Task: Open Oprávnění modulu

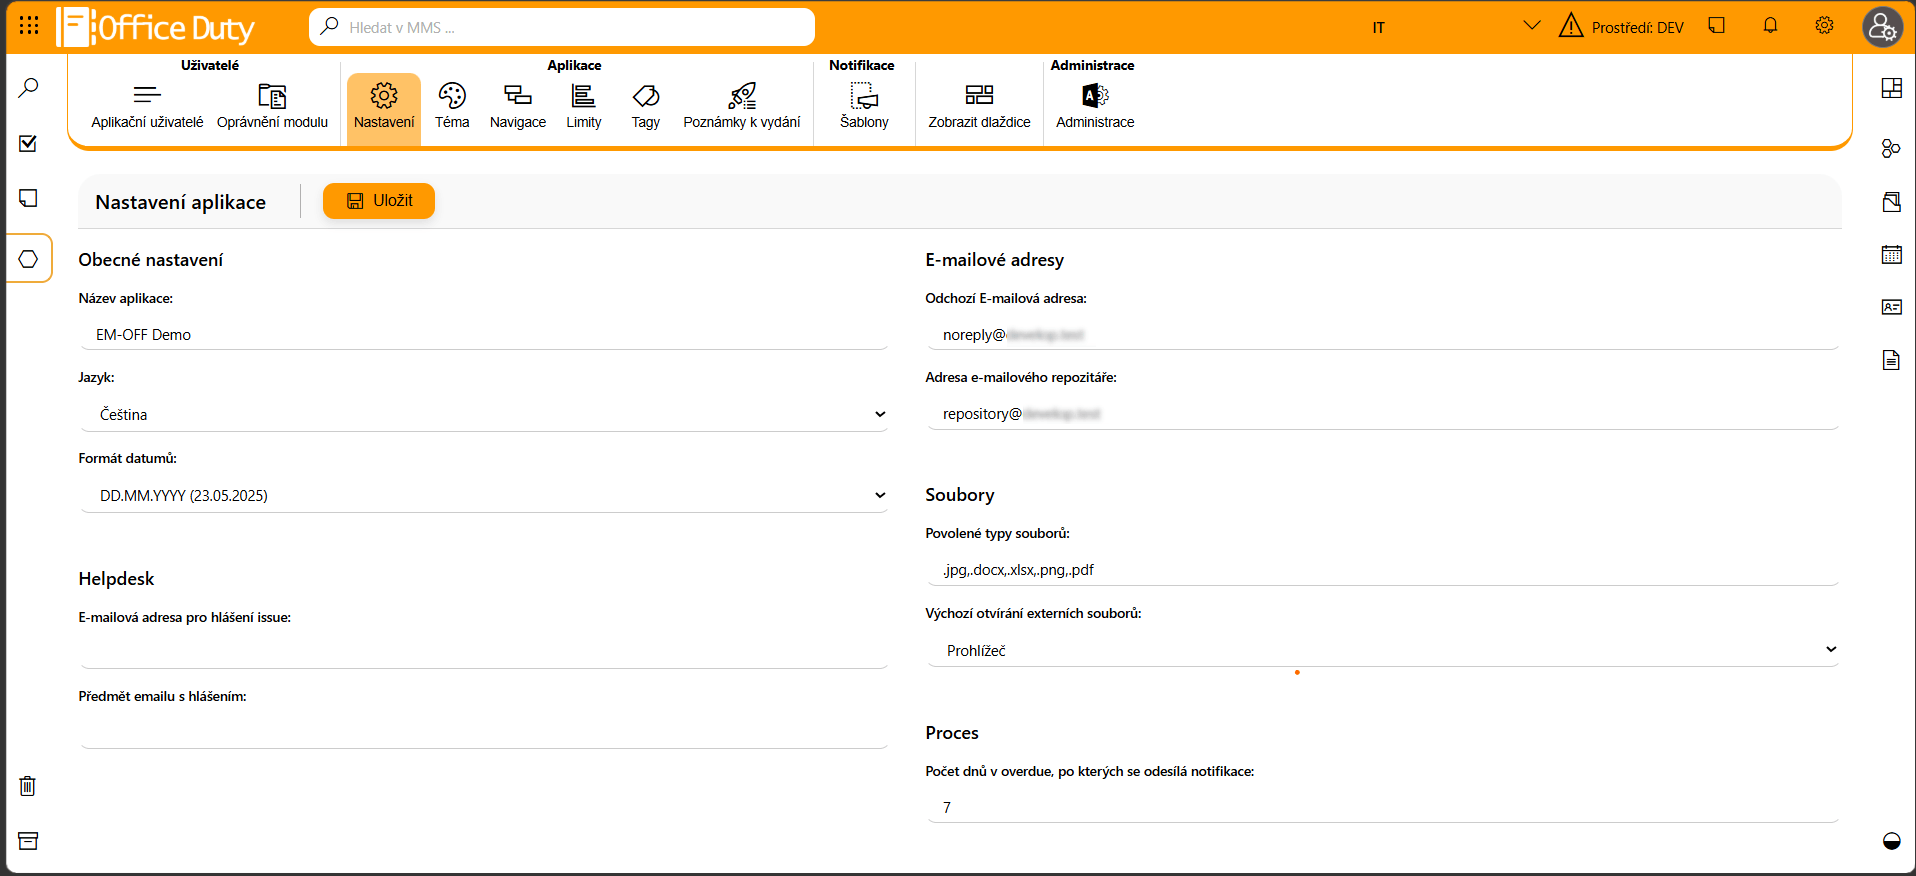Action: click(x=272, y=107)
